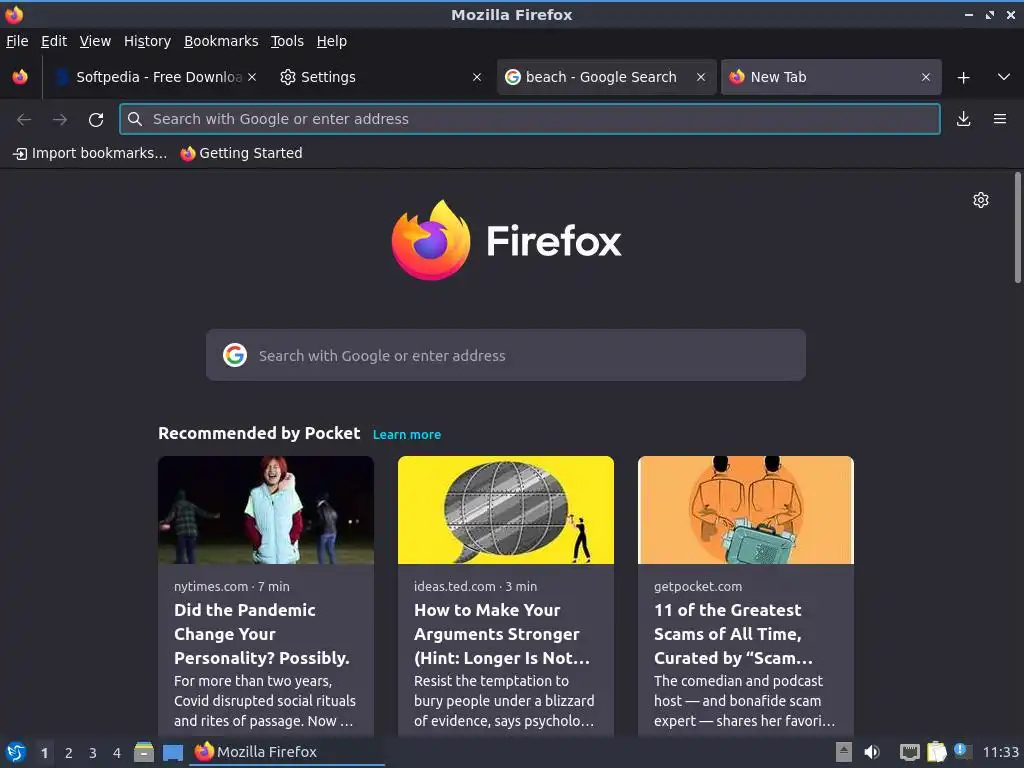1024x768 pixels.
Task: Switch to workspace 4
Action: 117,753
